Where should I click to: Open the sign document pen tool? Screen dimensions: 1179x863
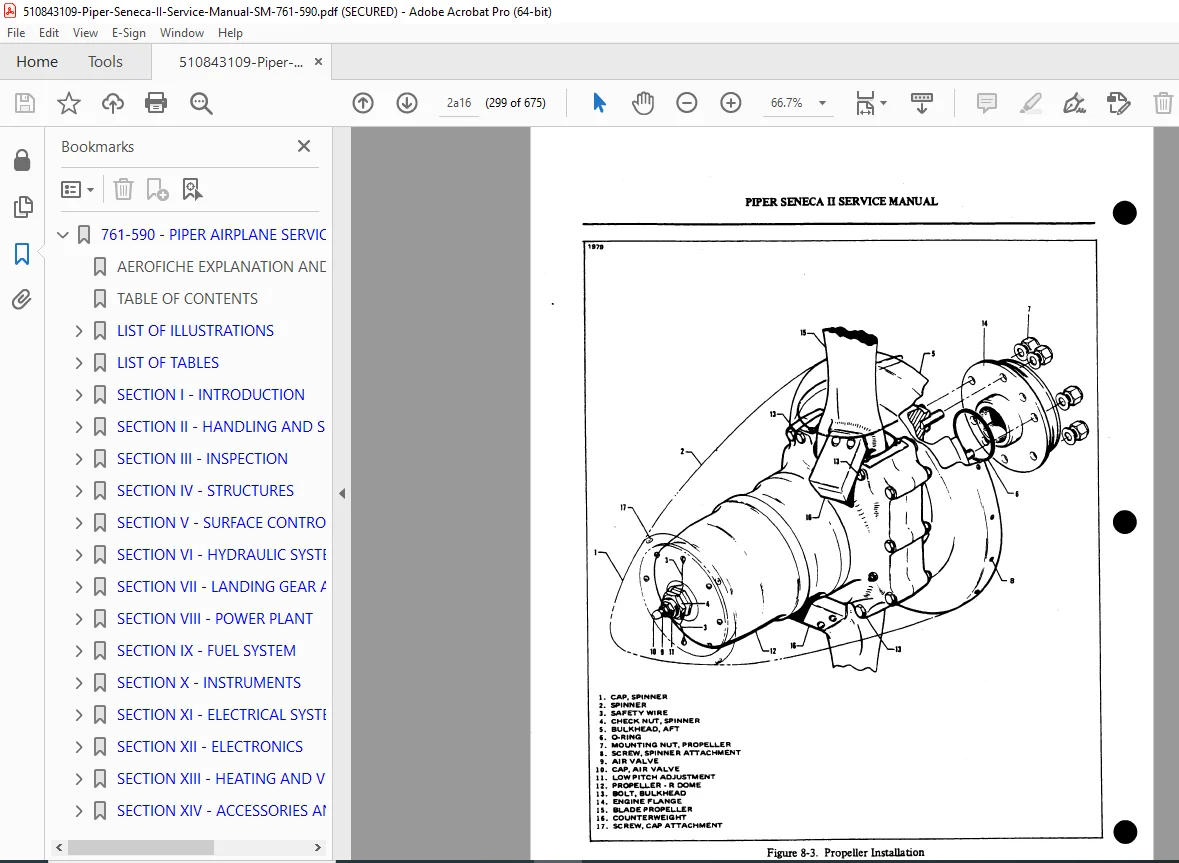1074,103
